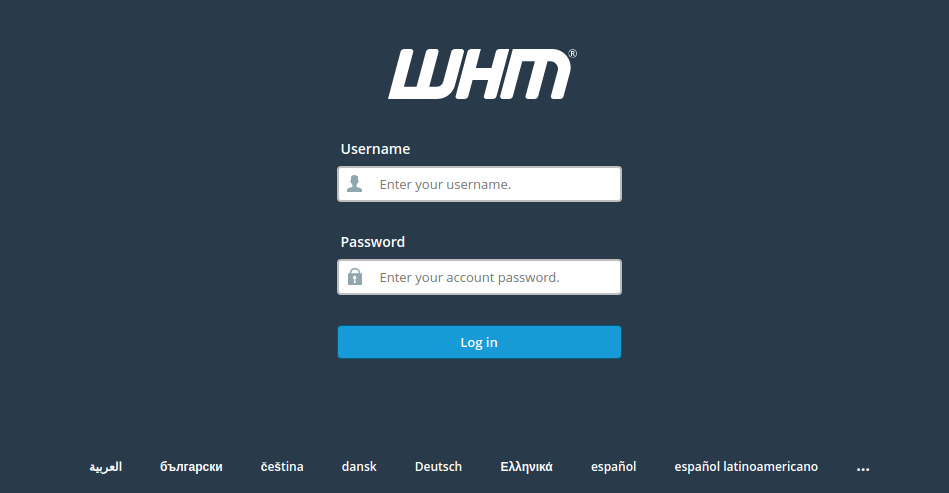Switch language to български
The image size is (949, 493).
191,466
